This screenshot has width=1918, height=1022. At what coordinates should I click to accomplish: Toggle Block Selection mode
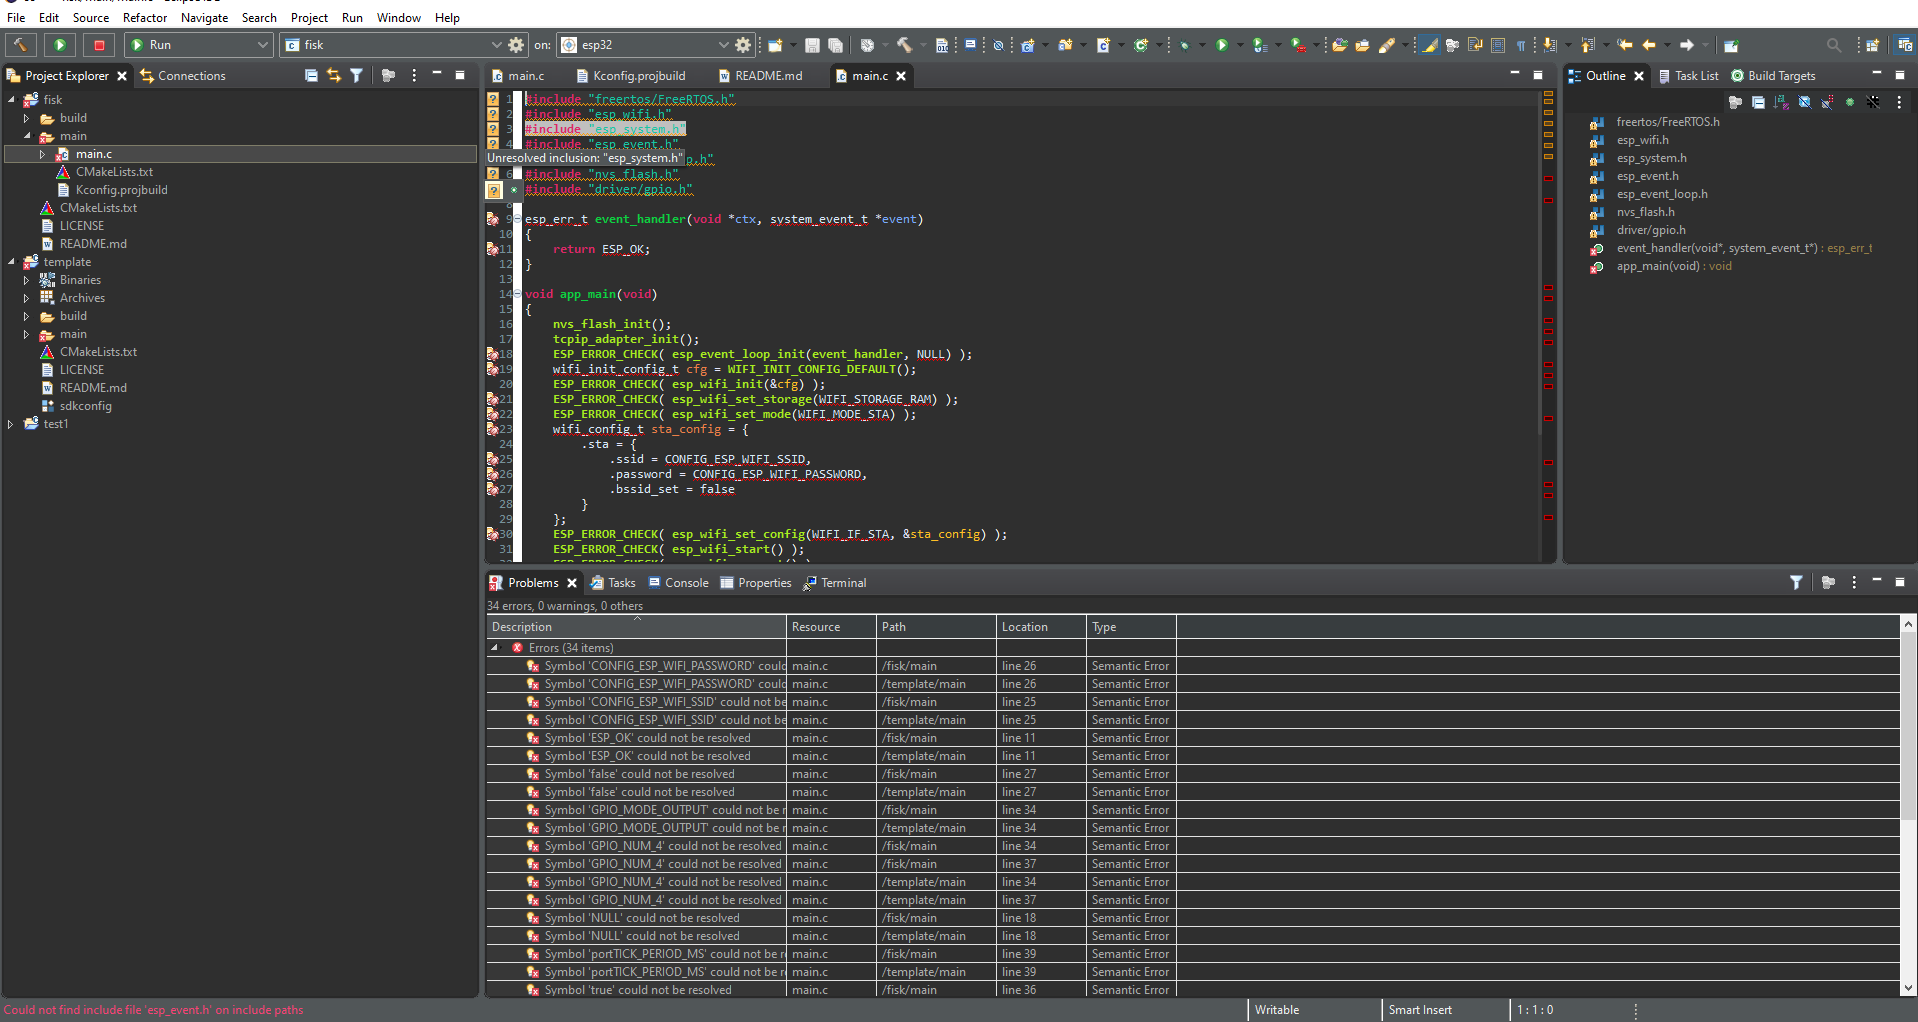tap(1497, 45)
